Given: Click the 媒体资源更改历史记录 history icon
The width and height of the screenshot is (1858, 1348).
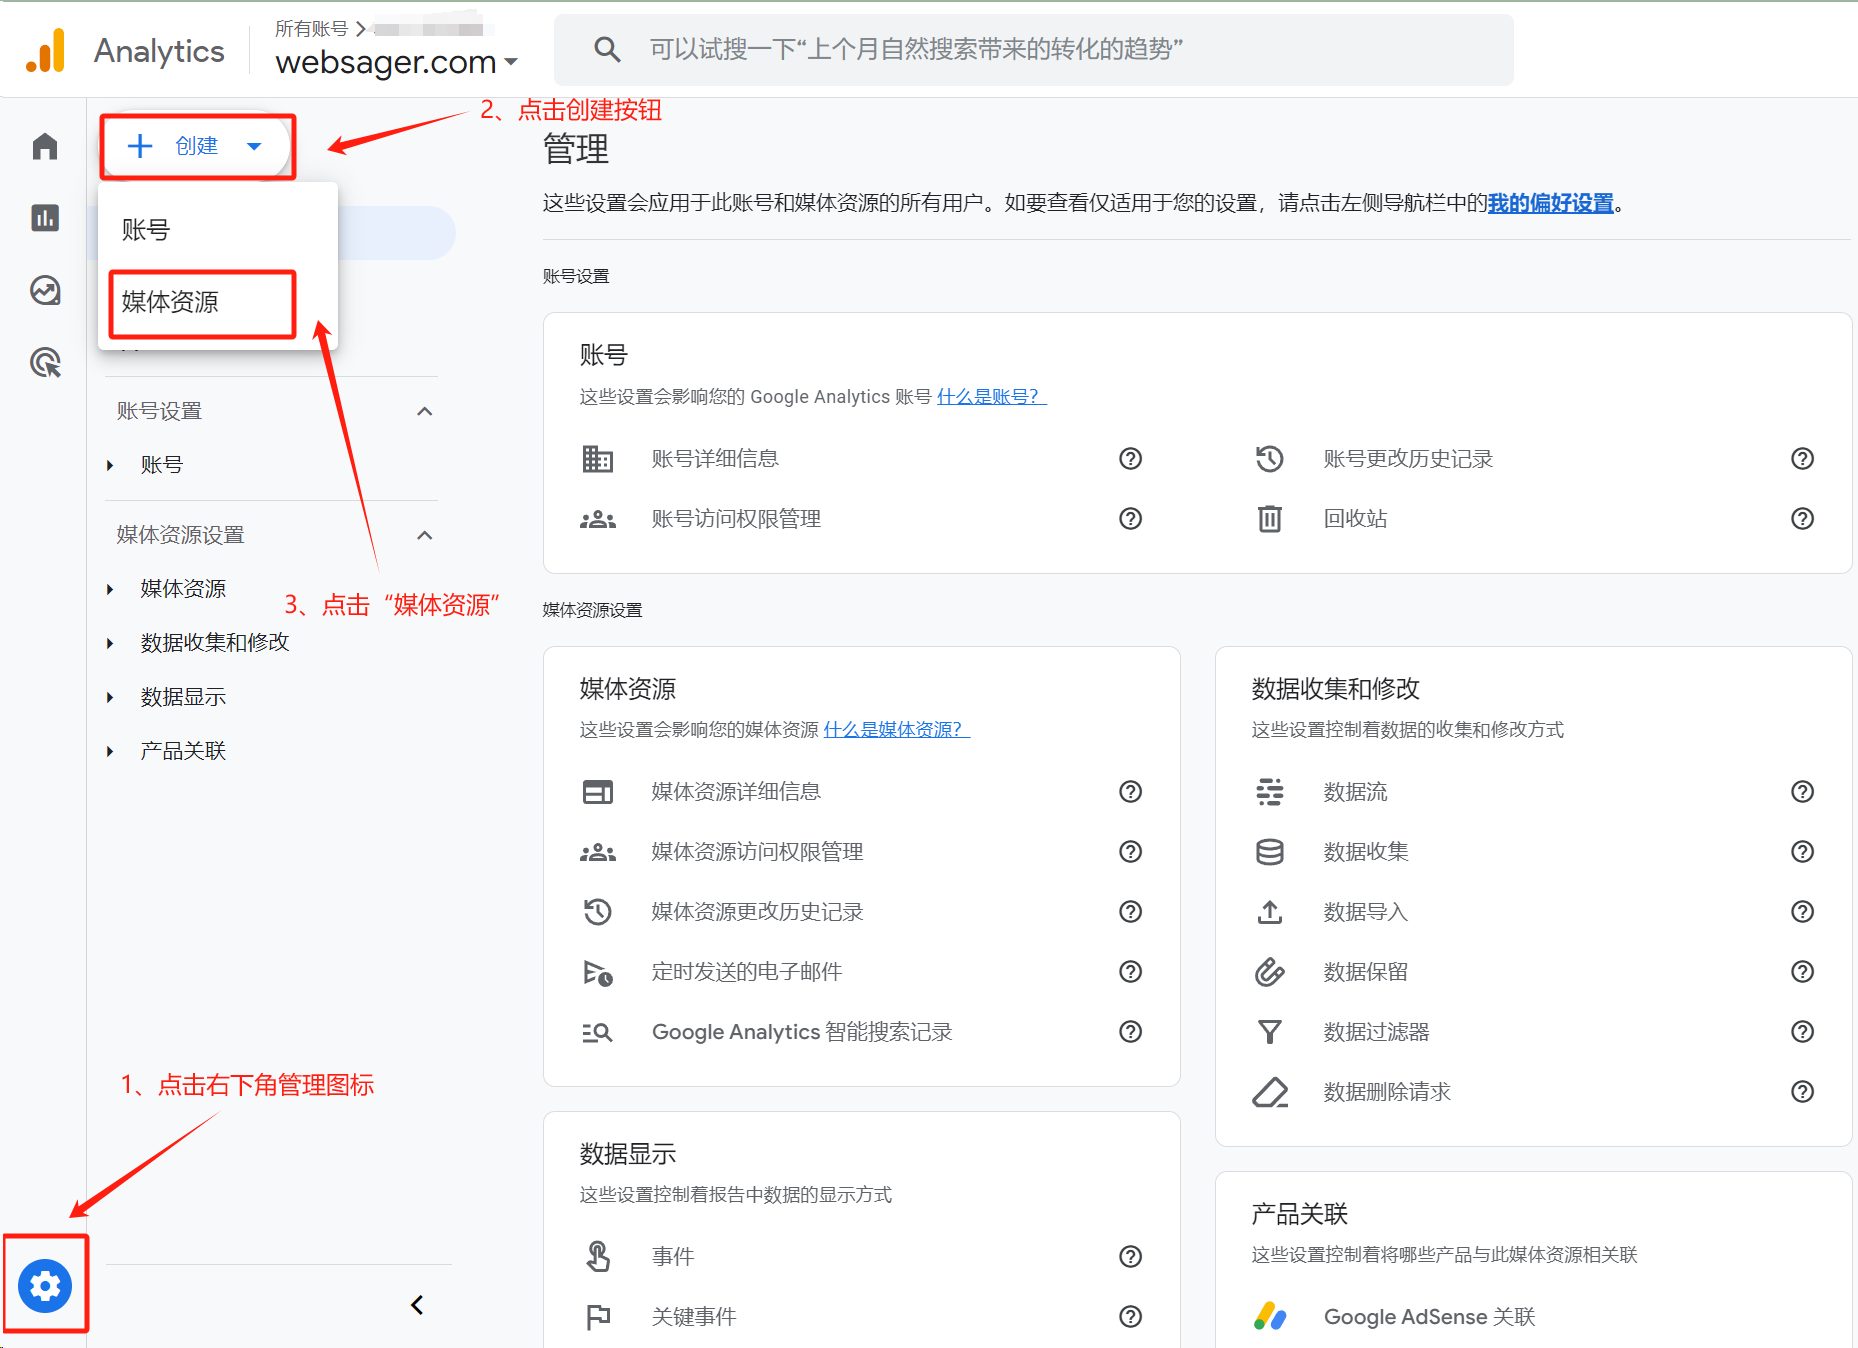Looking at the screenshot, I should coord(598,912).
